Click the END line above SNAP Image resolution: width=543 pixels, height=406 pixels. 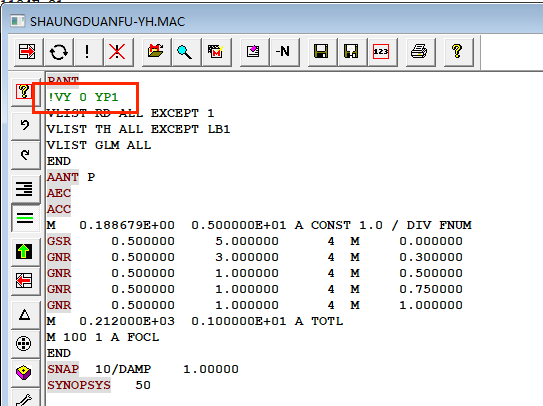tap(59, 353)
